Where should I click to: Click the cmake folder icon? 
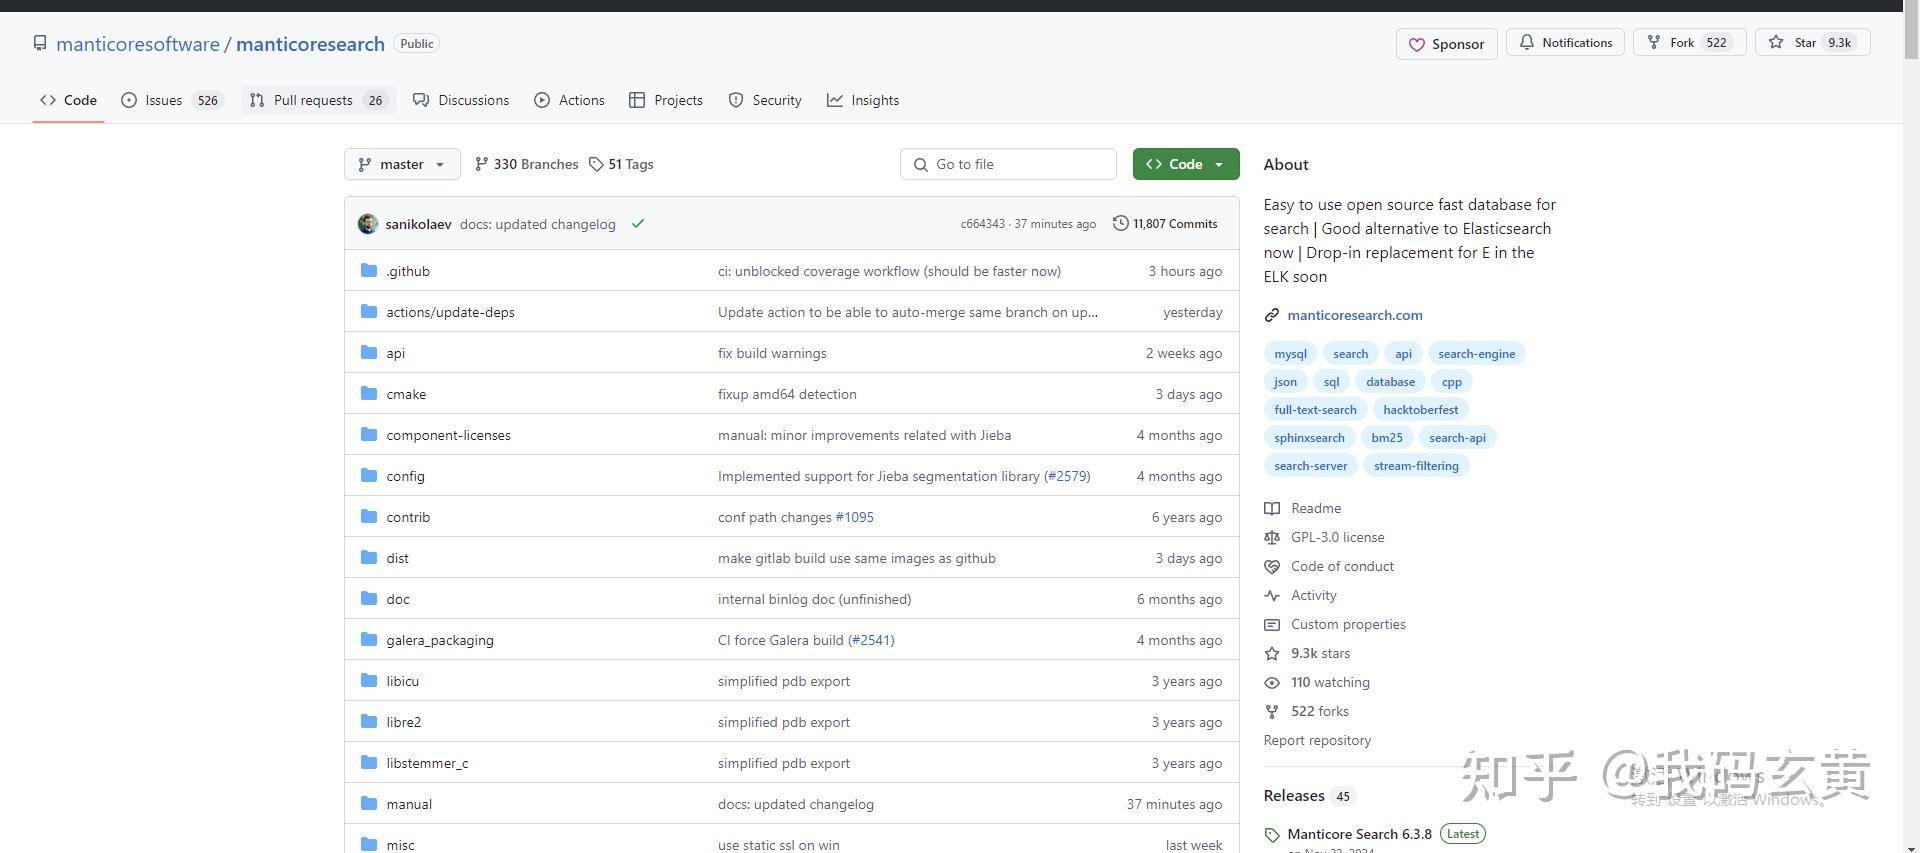coord(369,393)
